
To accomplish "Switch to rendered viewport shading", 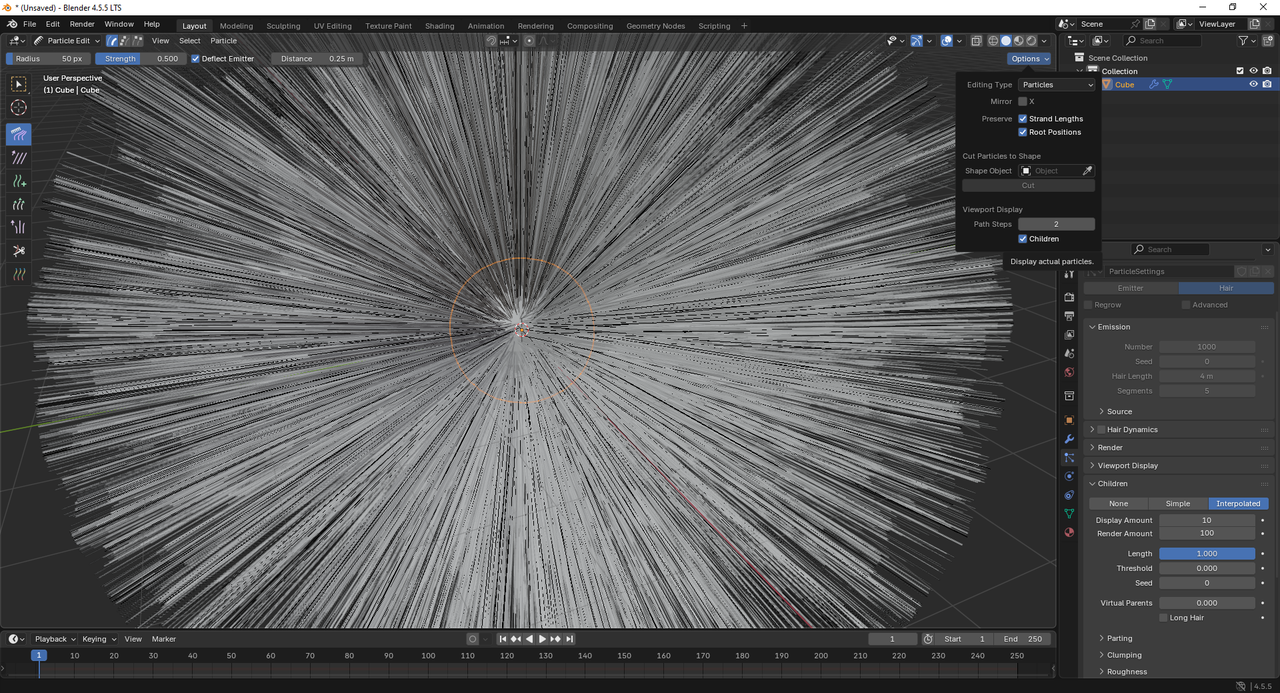I will tap(1030, 41).
